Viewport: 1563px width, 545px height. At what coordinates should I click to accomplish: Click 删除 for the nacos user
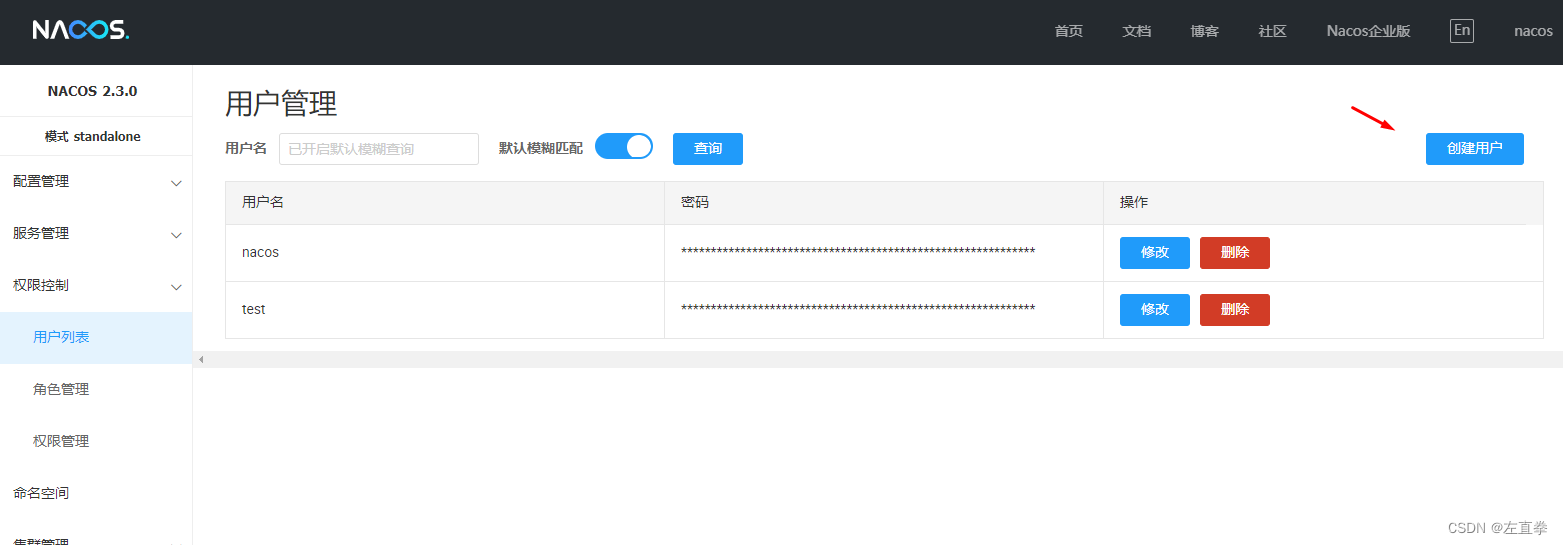[1235, 253]
